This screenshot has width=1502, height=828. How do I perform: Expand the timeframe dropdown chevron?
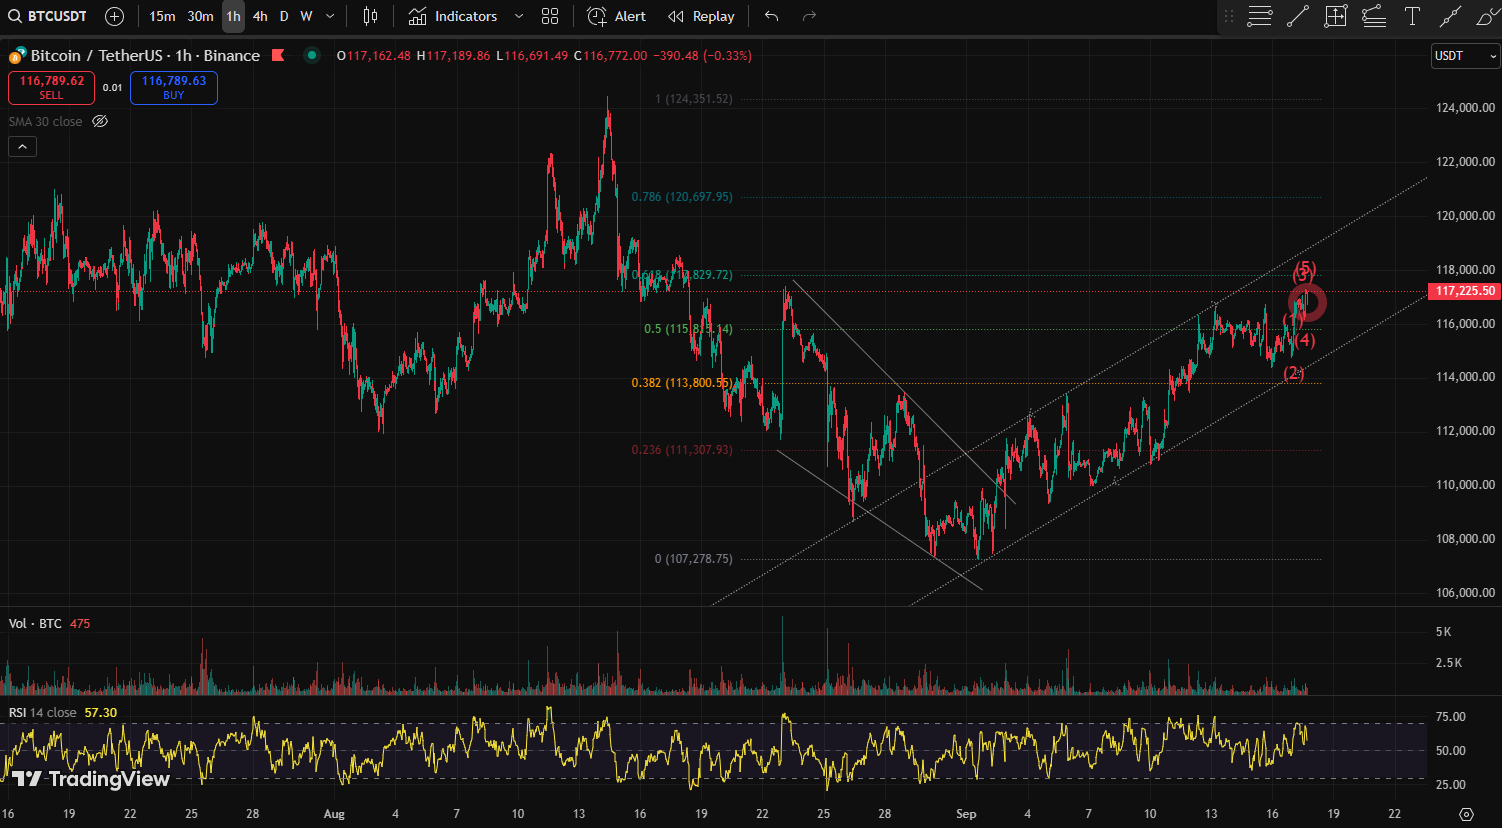click(x=329, y=16)
